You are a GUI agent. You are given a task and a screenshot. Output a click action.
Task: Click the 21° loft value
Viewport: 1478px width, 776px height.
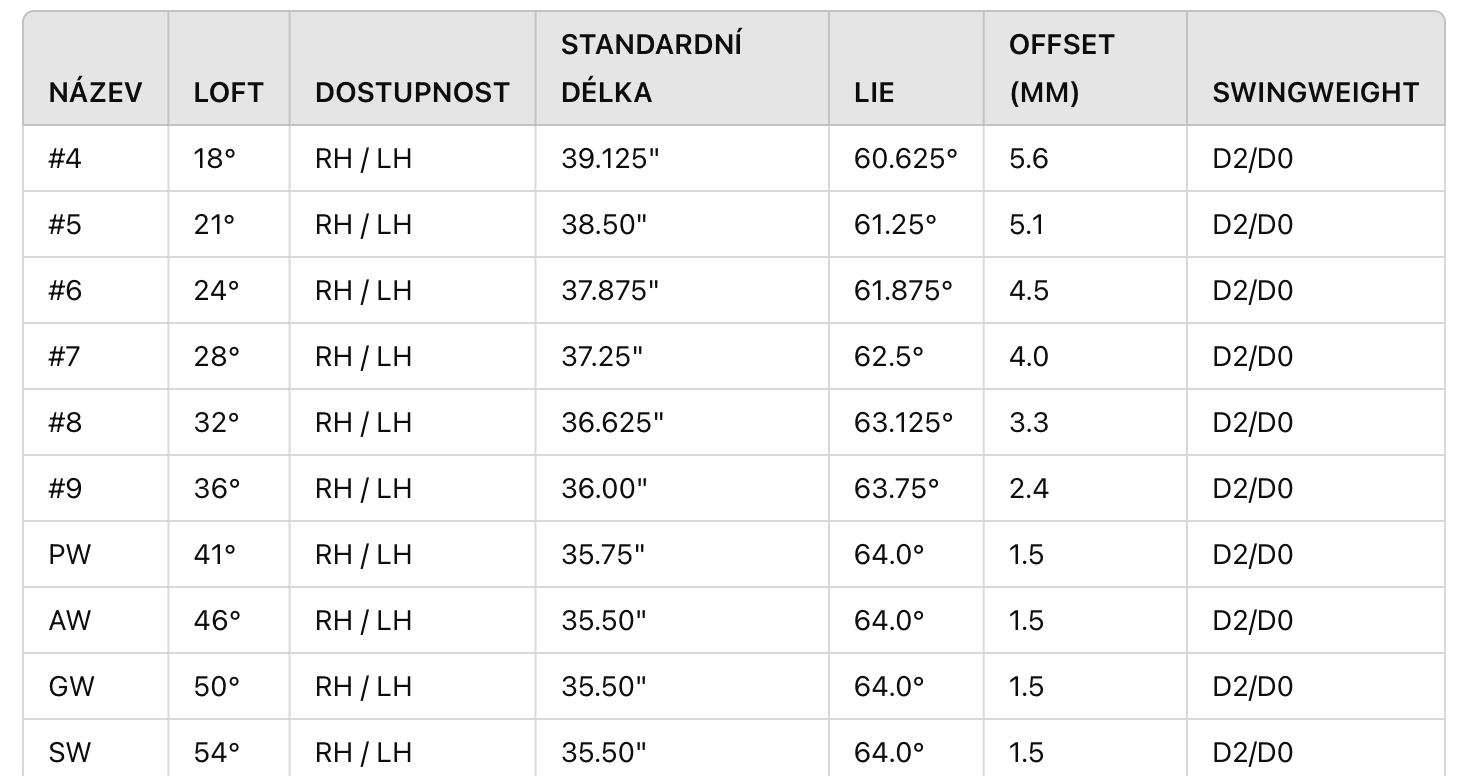215,224
